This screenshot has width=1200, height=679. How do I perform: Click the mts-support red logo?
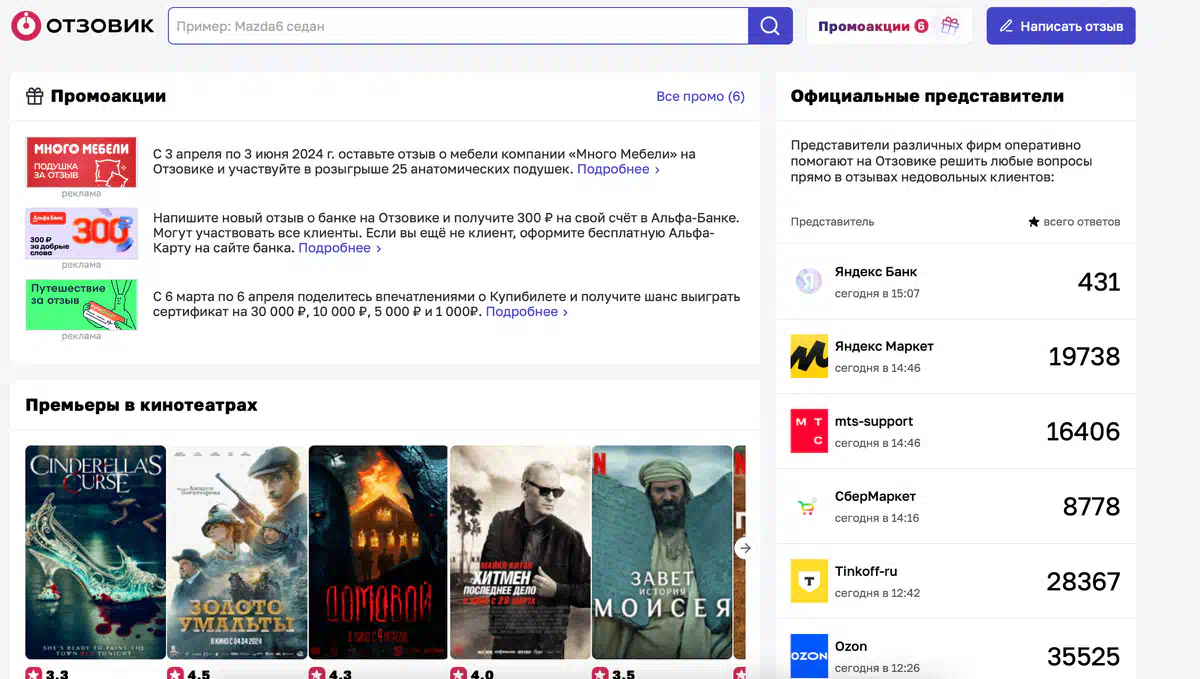point(809,431)
